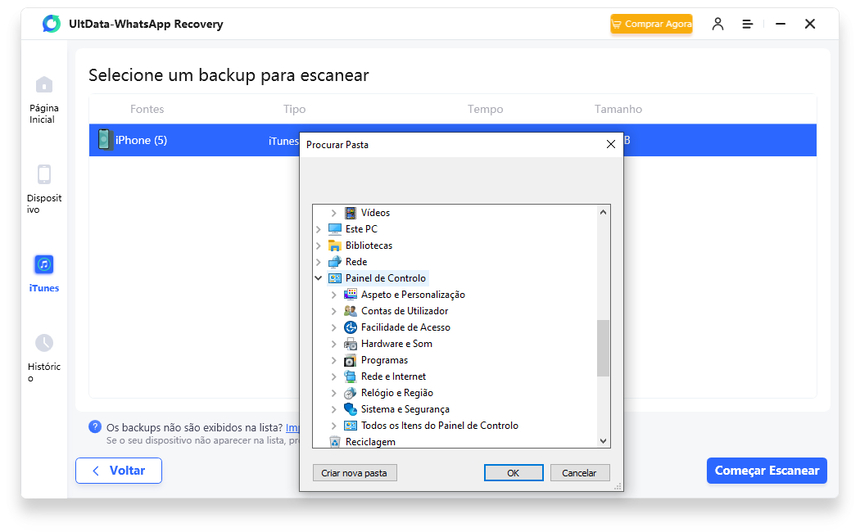Image resolution: width=860 pixels, height=532 pixels.
Task: Click the Programas icon
Action: 350,360
